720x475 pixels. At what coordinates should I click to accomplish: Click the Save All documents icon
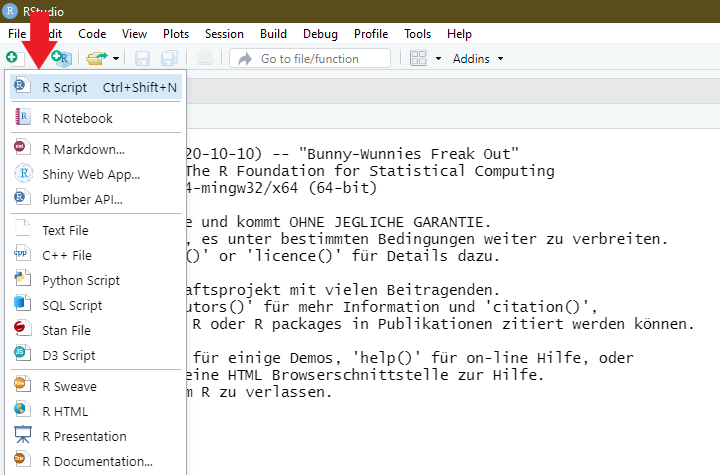pyautogui.click(x=169, y=58)
